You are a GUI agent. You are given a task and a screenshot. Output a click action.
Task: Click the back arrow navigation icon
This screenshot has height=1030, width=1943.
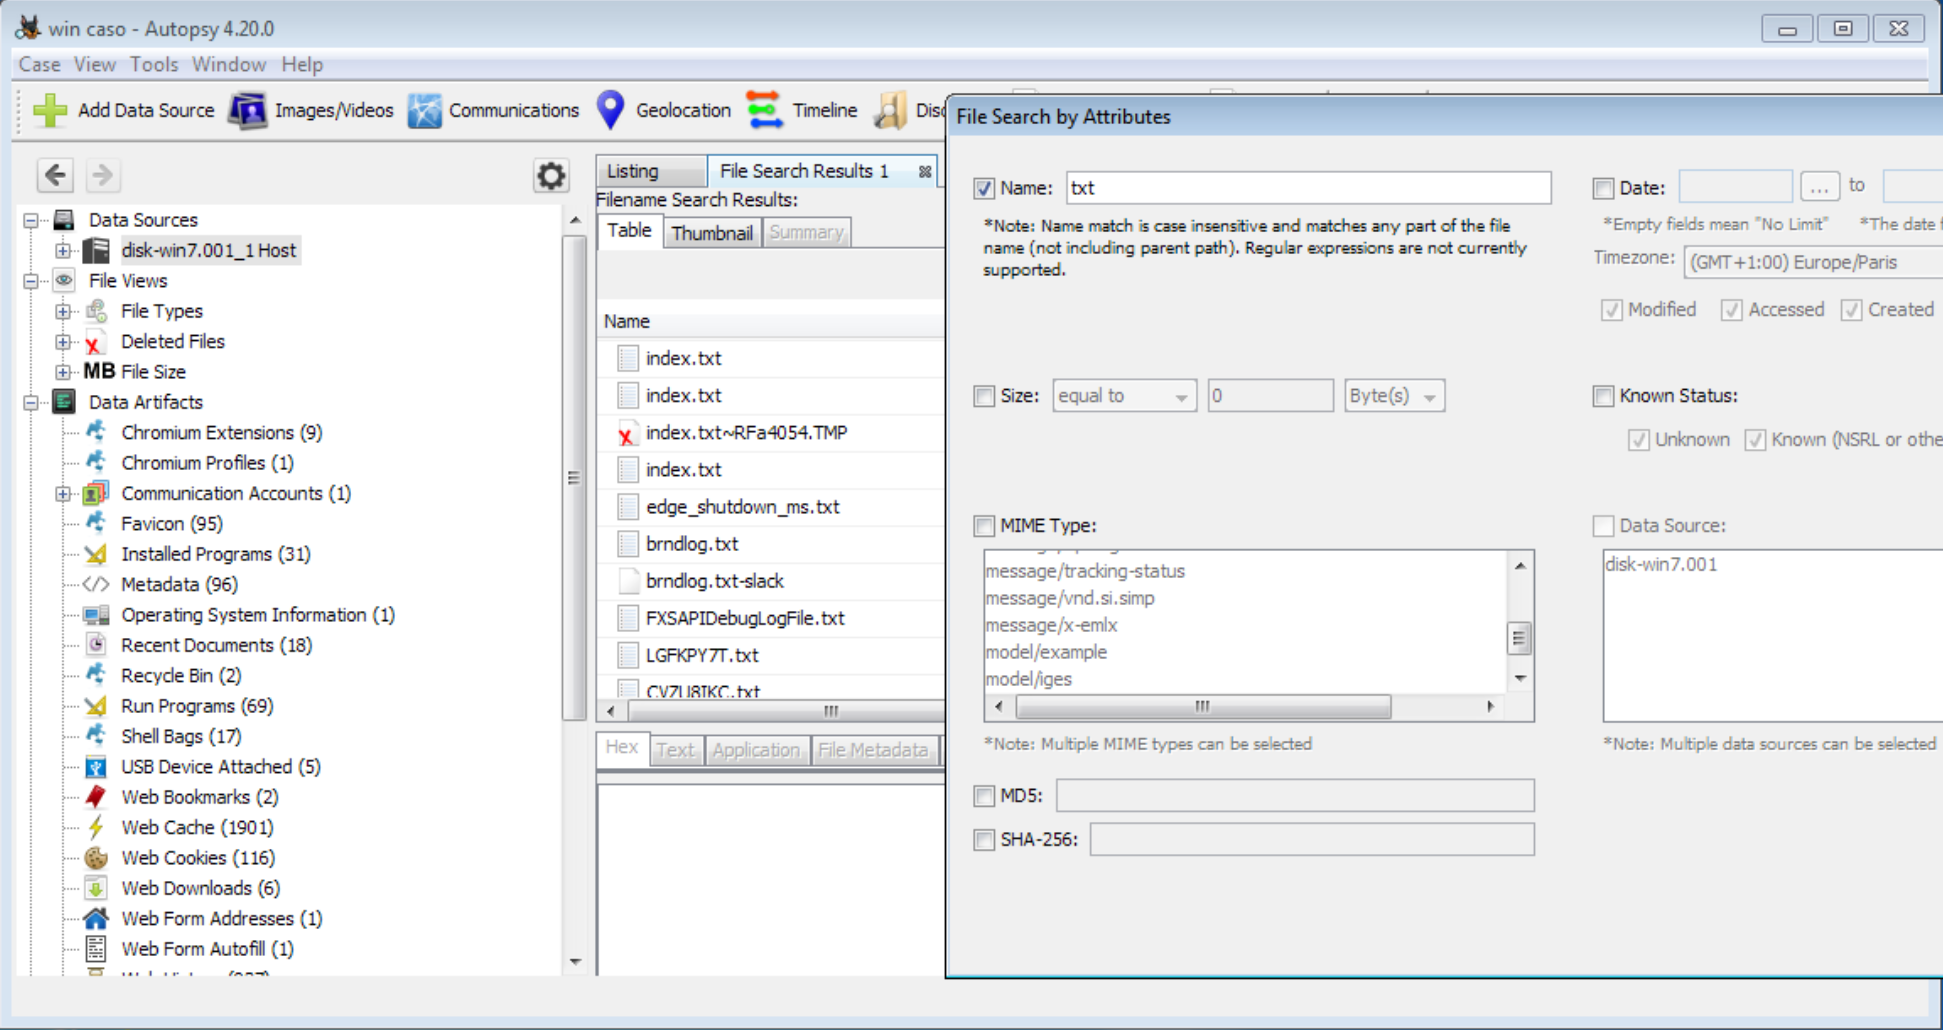pyautogui.click(x=55, y=175)
